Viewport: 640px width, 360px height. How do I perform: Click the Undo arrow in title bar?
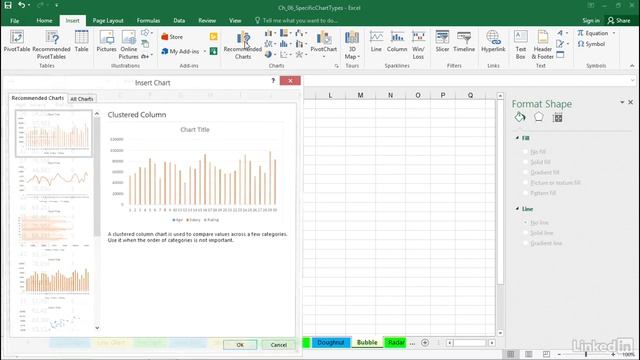[22, 5]
